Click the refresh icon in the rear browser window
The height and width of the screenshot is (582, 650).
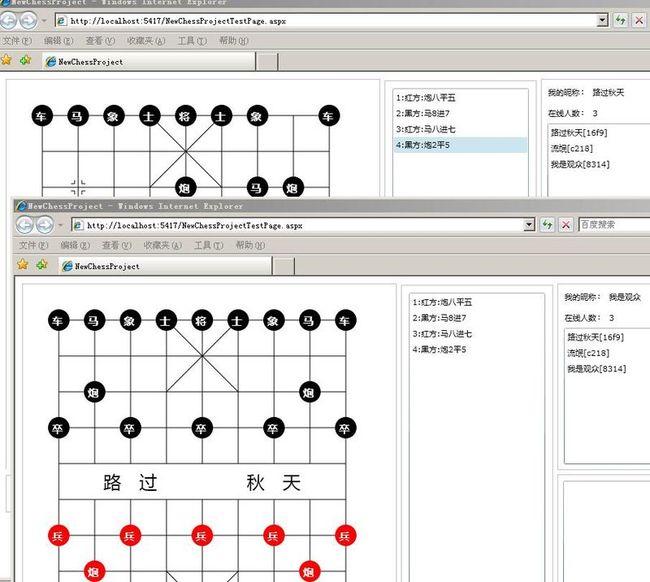tap(621, 20)
